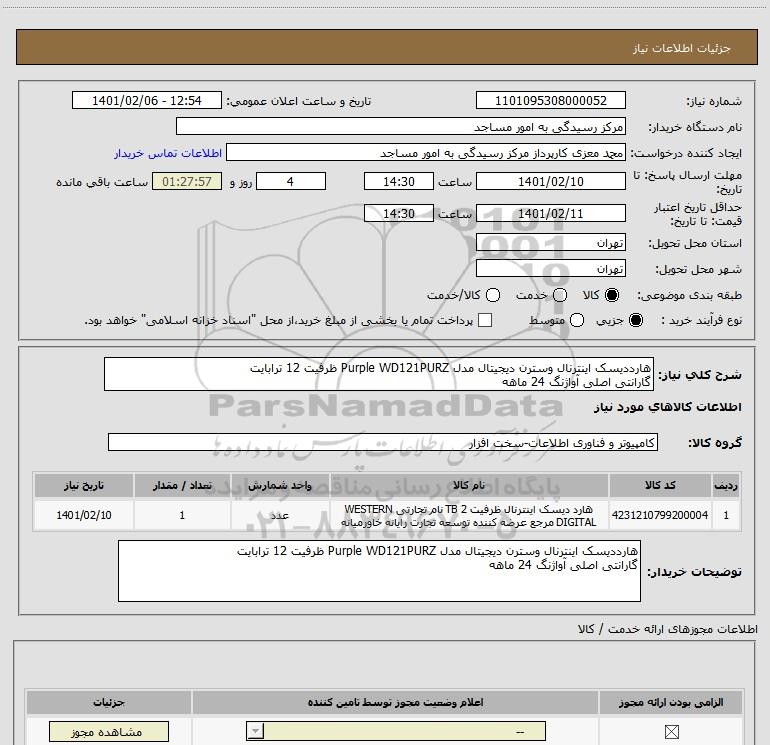This screenshot has width=770, height=745.
Task: Toggle the mandatory license checkbox
Action: click(x=671, y=732)
